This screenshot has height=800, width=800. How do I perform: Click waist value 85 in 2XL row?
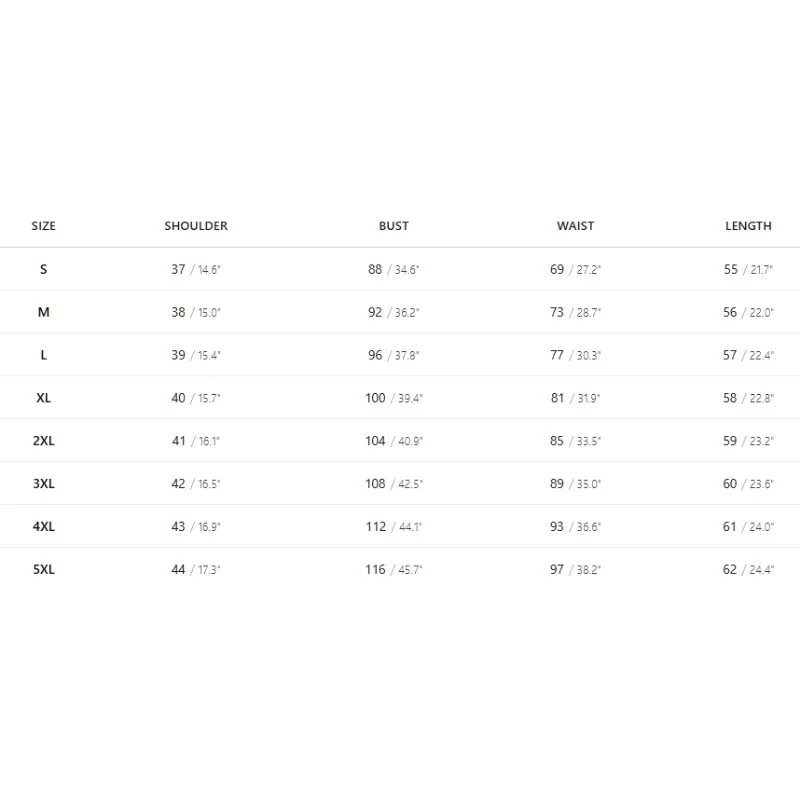coord(557,441)
